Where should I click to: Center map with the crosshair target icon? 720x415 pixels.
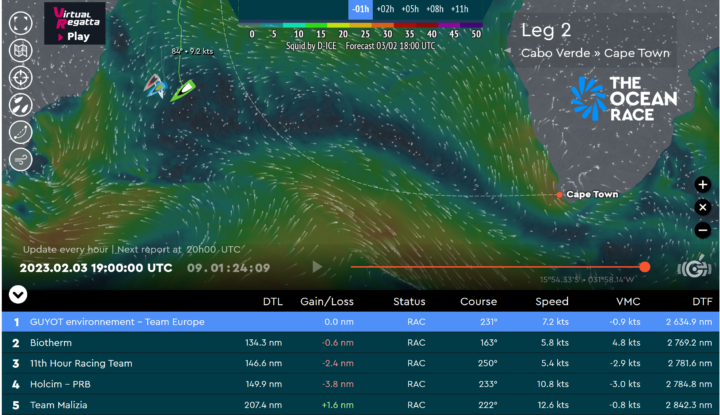click(21, 78)
